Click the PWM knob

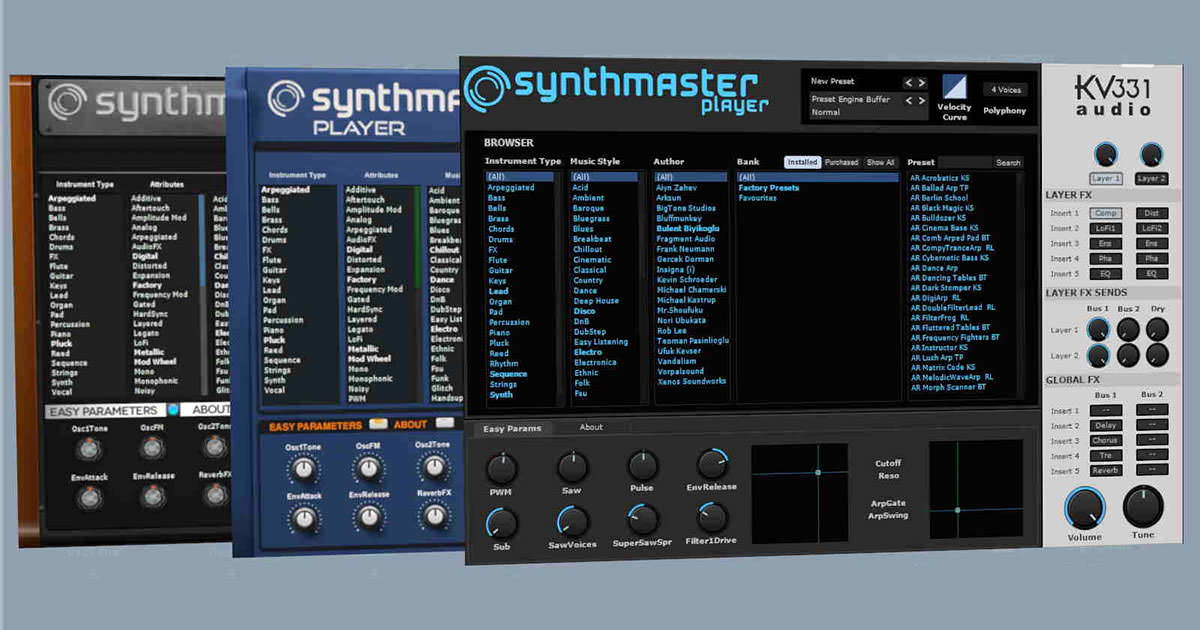click(x=501, y=468)
